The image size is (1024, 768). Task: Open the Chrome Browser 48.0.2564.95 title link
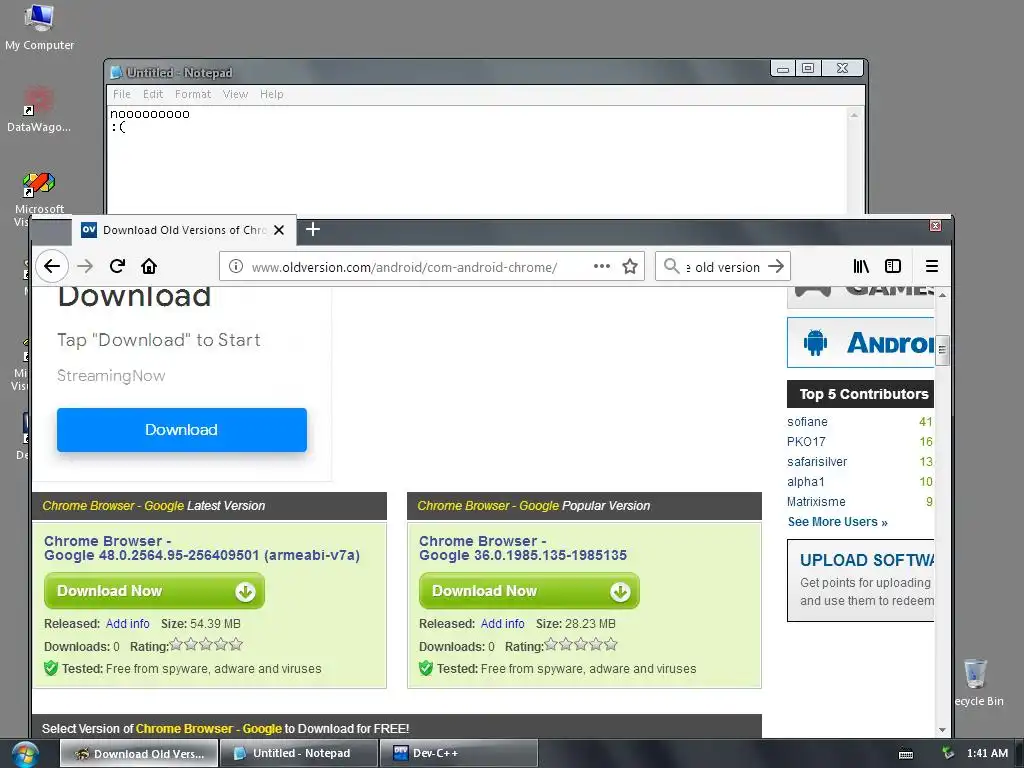pyautogui.click(x=202, y=548)
